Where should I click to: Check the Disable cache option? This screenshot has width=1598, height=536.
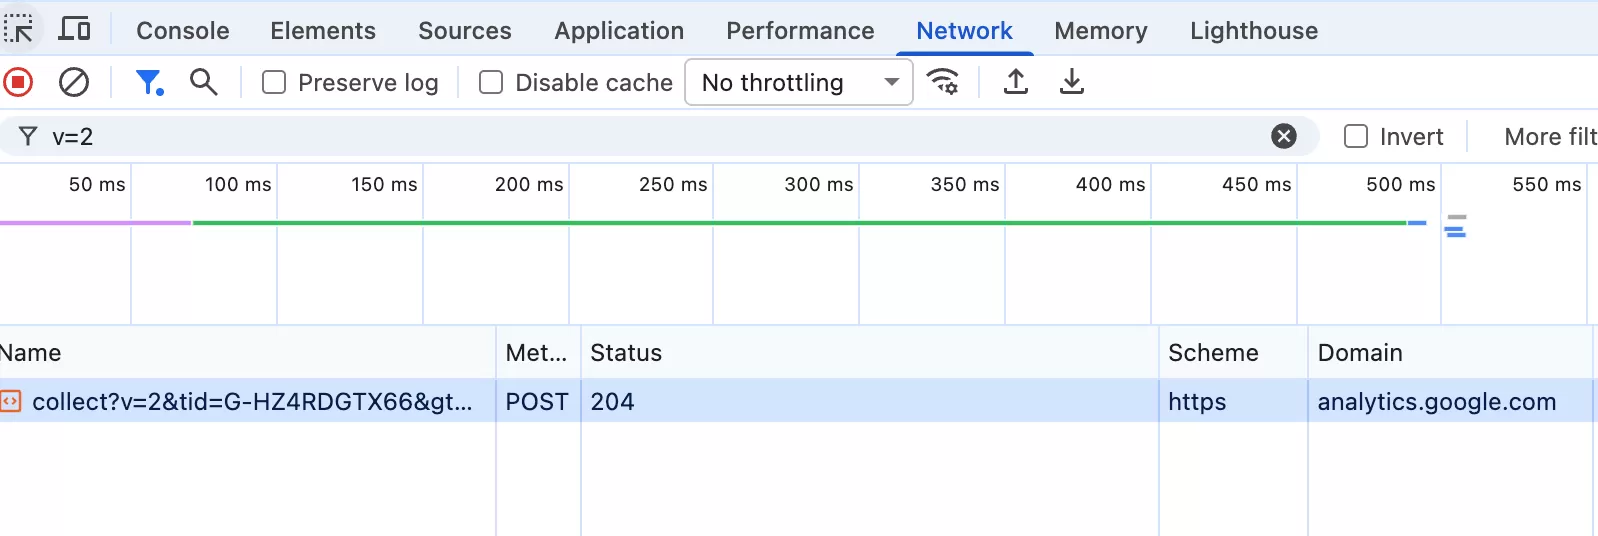click(x=491, y=82)
